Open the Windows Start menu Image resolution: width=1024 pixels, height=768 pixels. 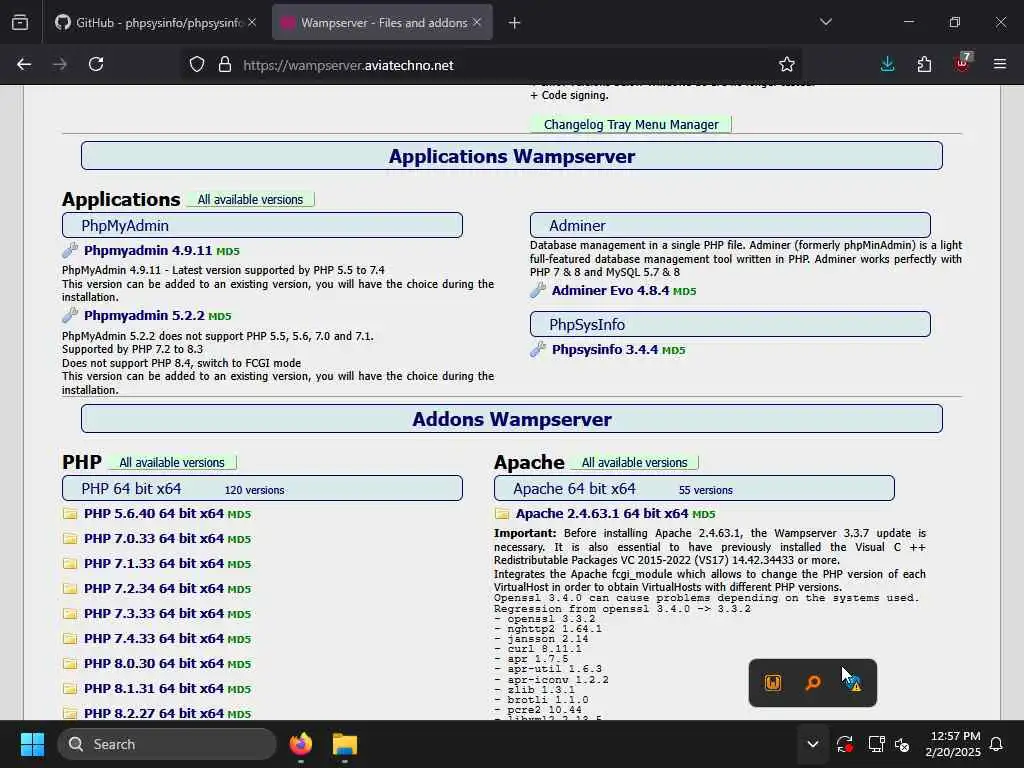(x=32, y=744)
